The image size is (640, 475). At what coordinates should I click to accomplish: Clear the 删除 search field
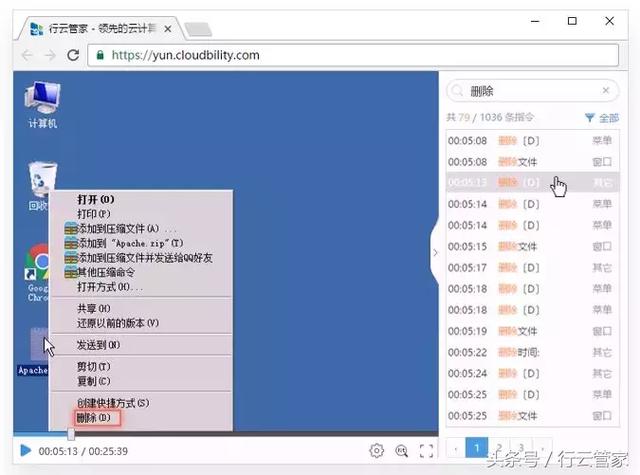pyautogui.click(x=606, y=90)
